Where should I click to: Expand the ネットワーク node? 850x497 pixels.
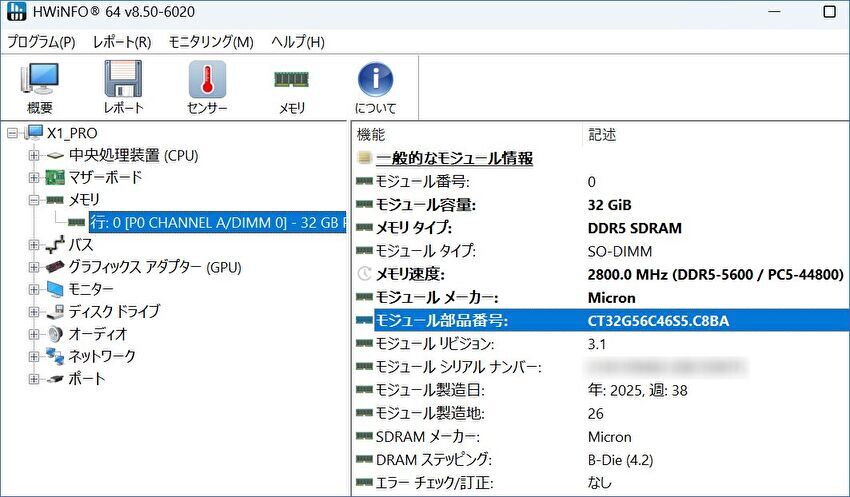34,357
